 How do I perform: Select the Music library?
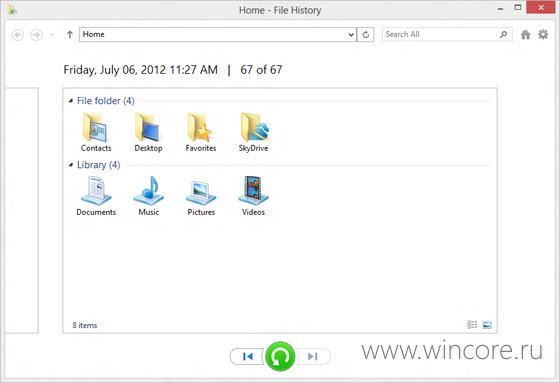pos(149,196)
